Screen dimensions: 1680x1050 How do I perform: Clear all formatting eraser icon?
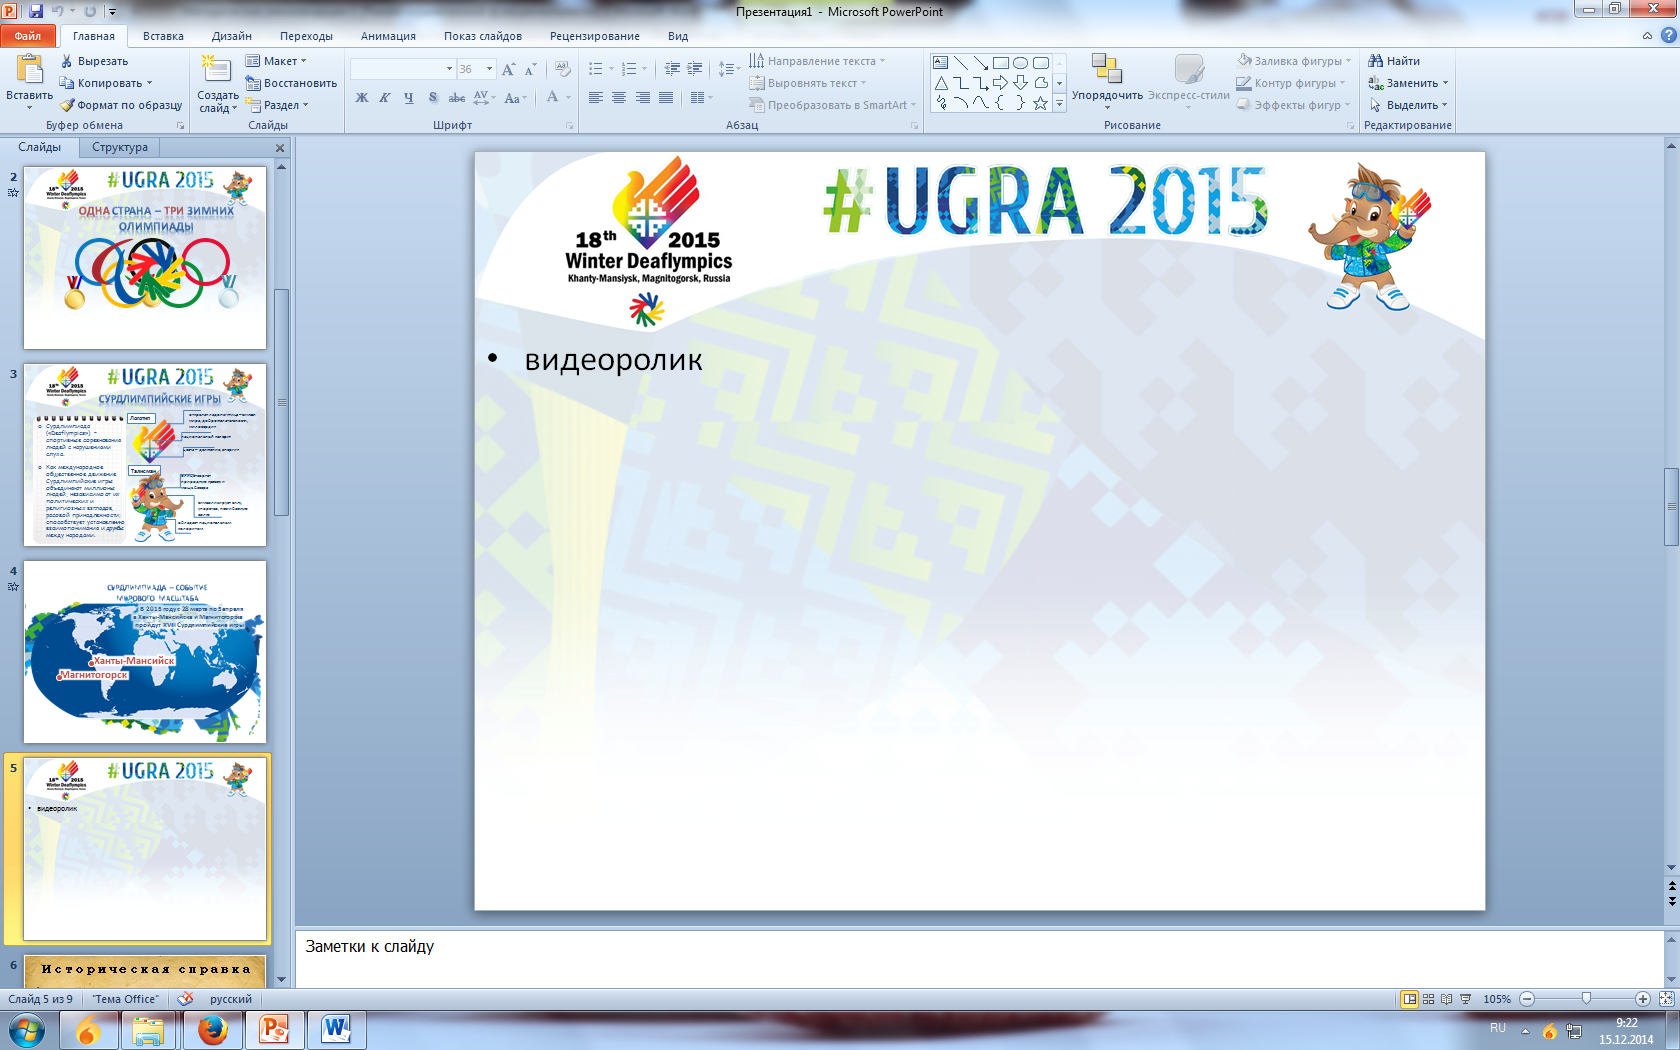coord(563,69)
